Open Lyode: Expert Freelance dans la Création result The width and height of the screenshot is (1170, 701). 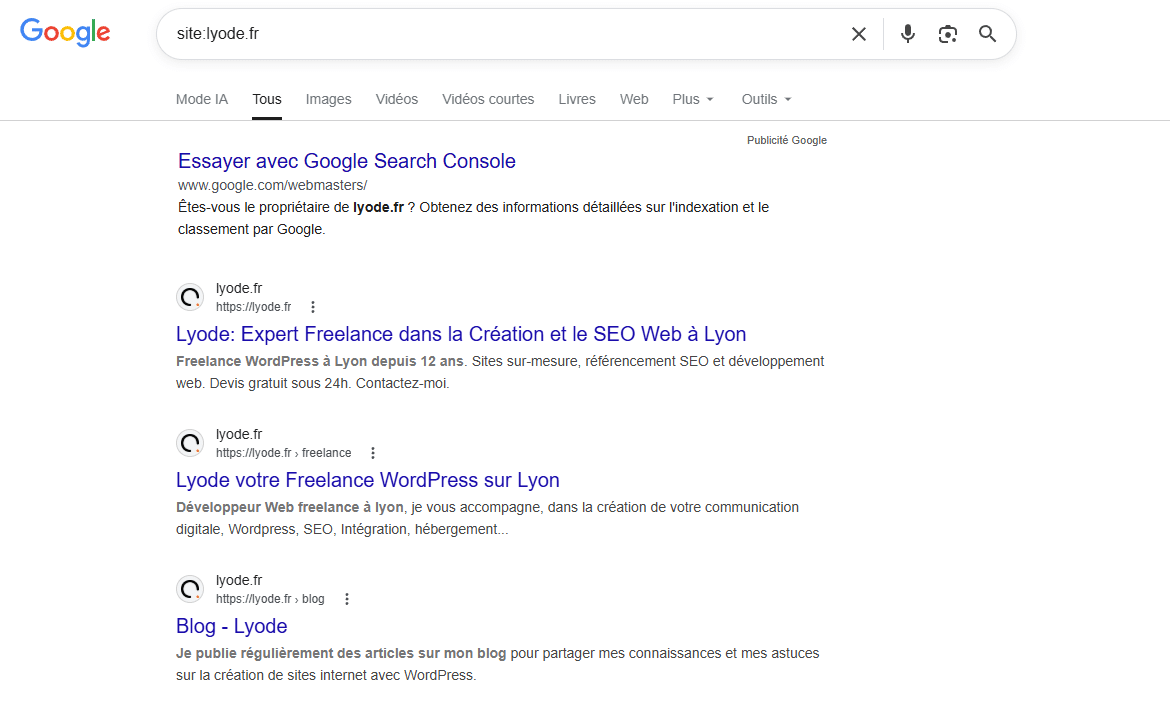[461, 334]
